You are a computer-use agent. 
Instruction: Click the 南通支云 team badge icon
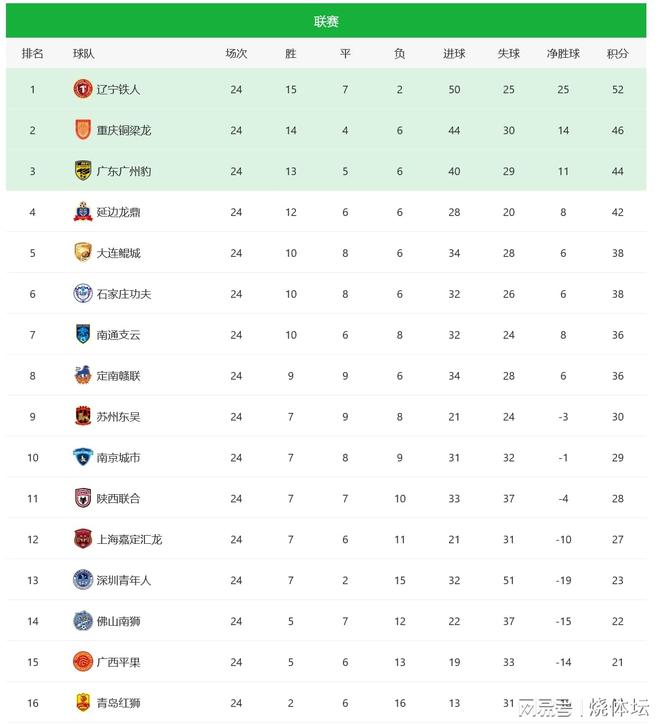click(82, 335)
